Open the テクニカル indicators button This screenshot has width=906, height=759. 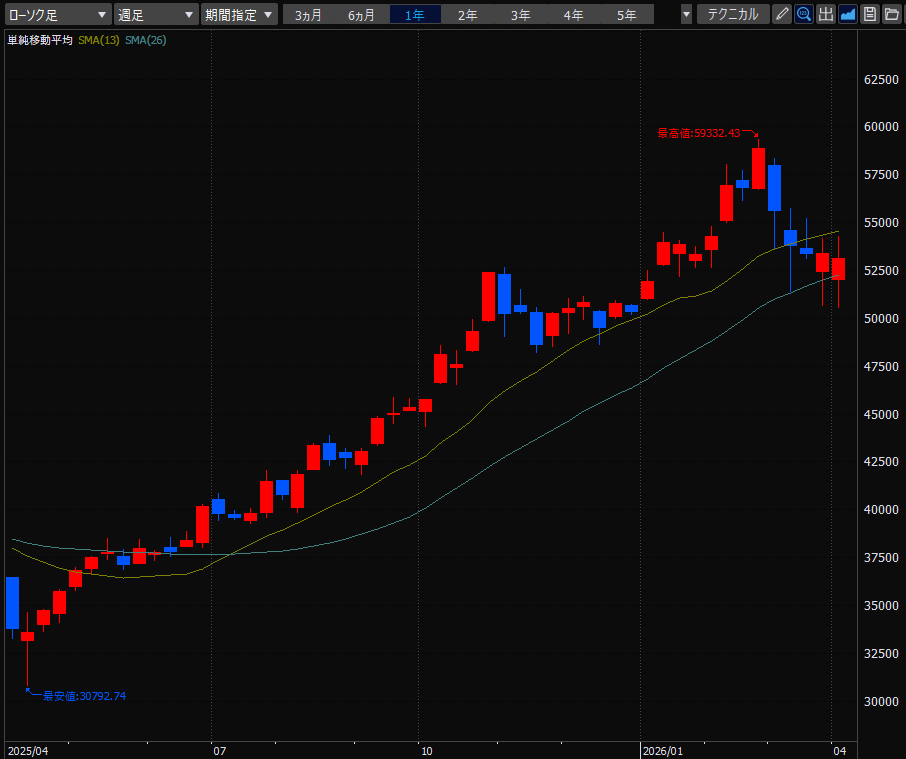point(733,14)
